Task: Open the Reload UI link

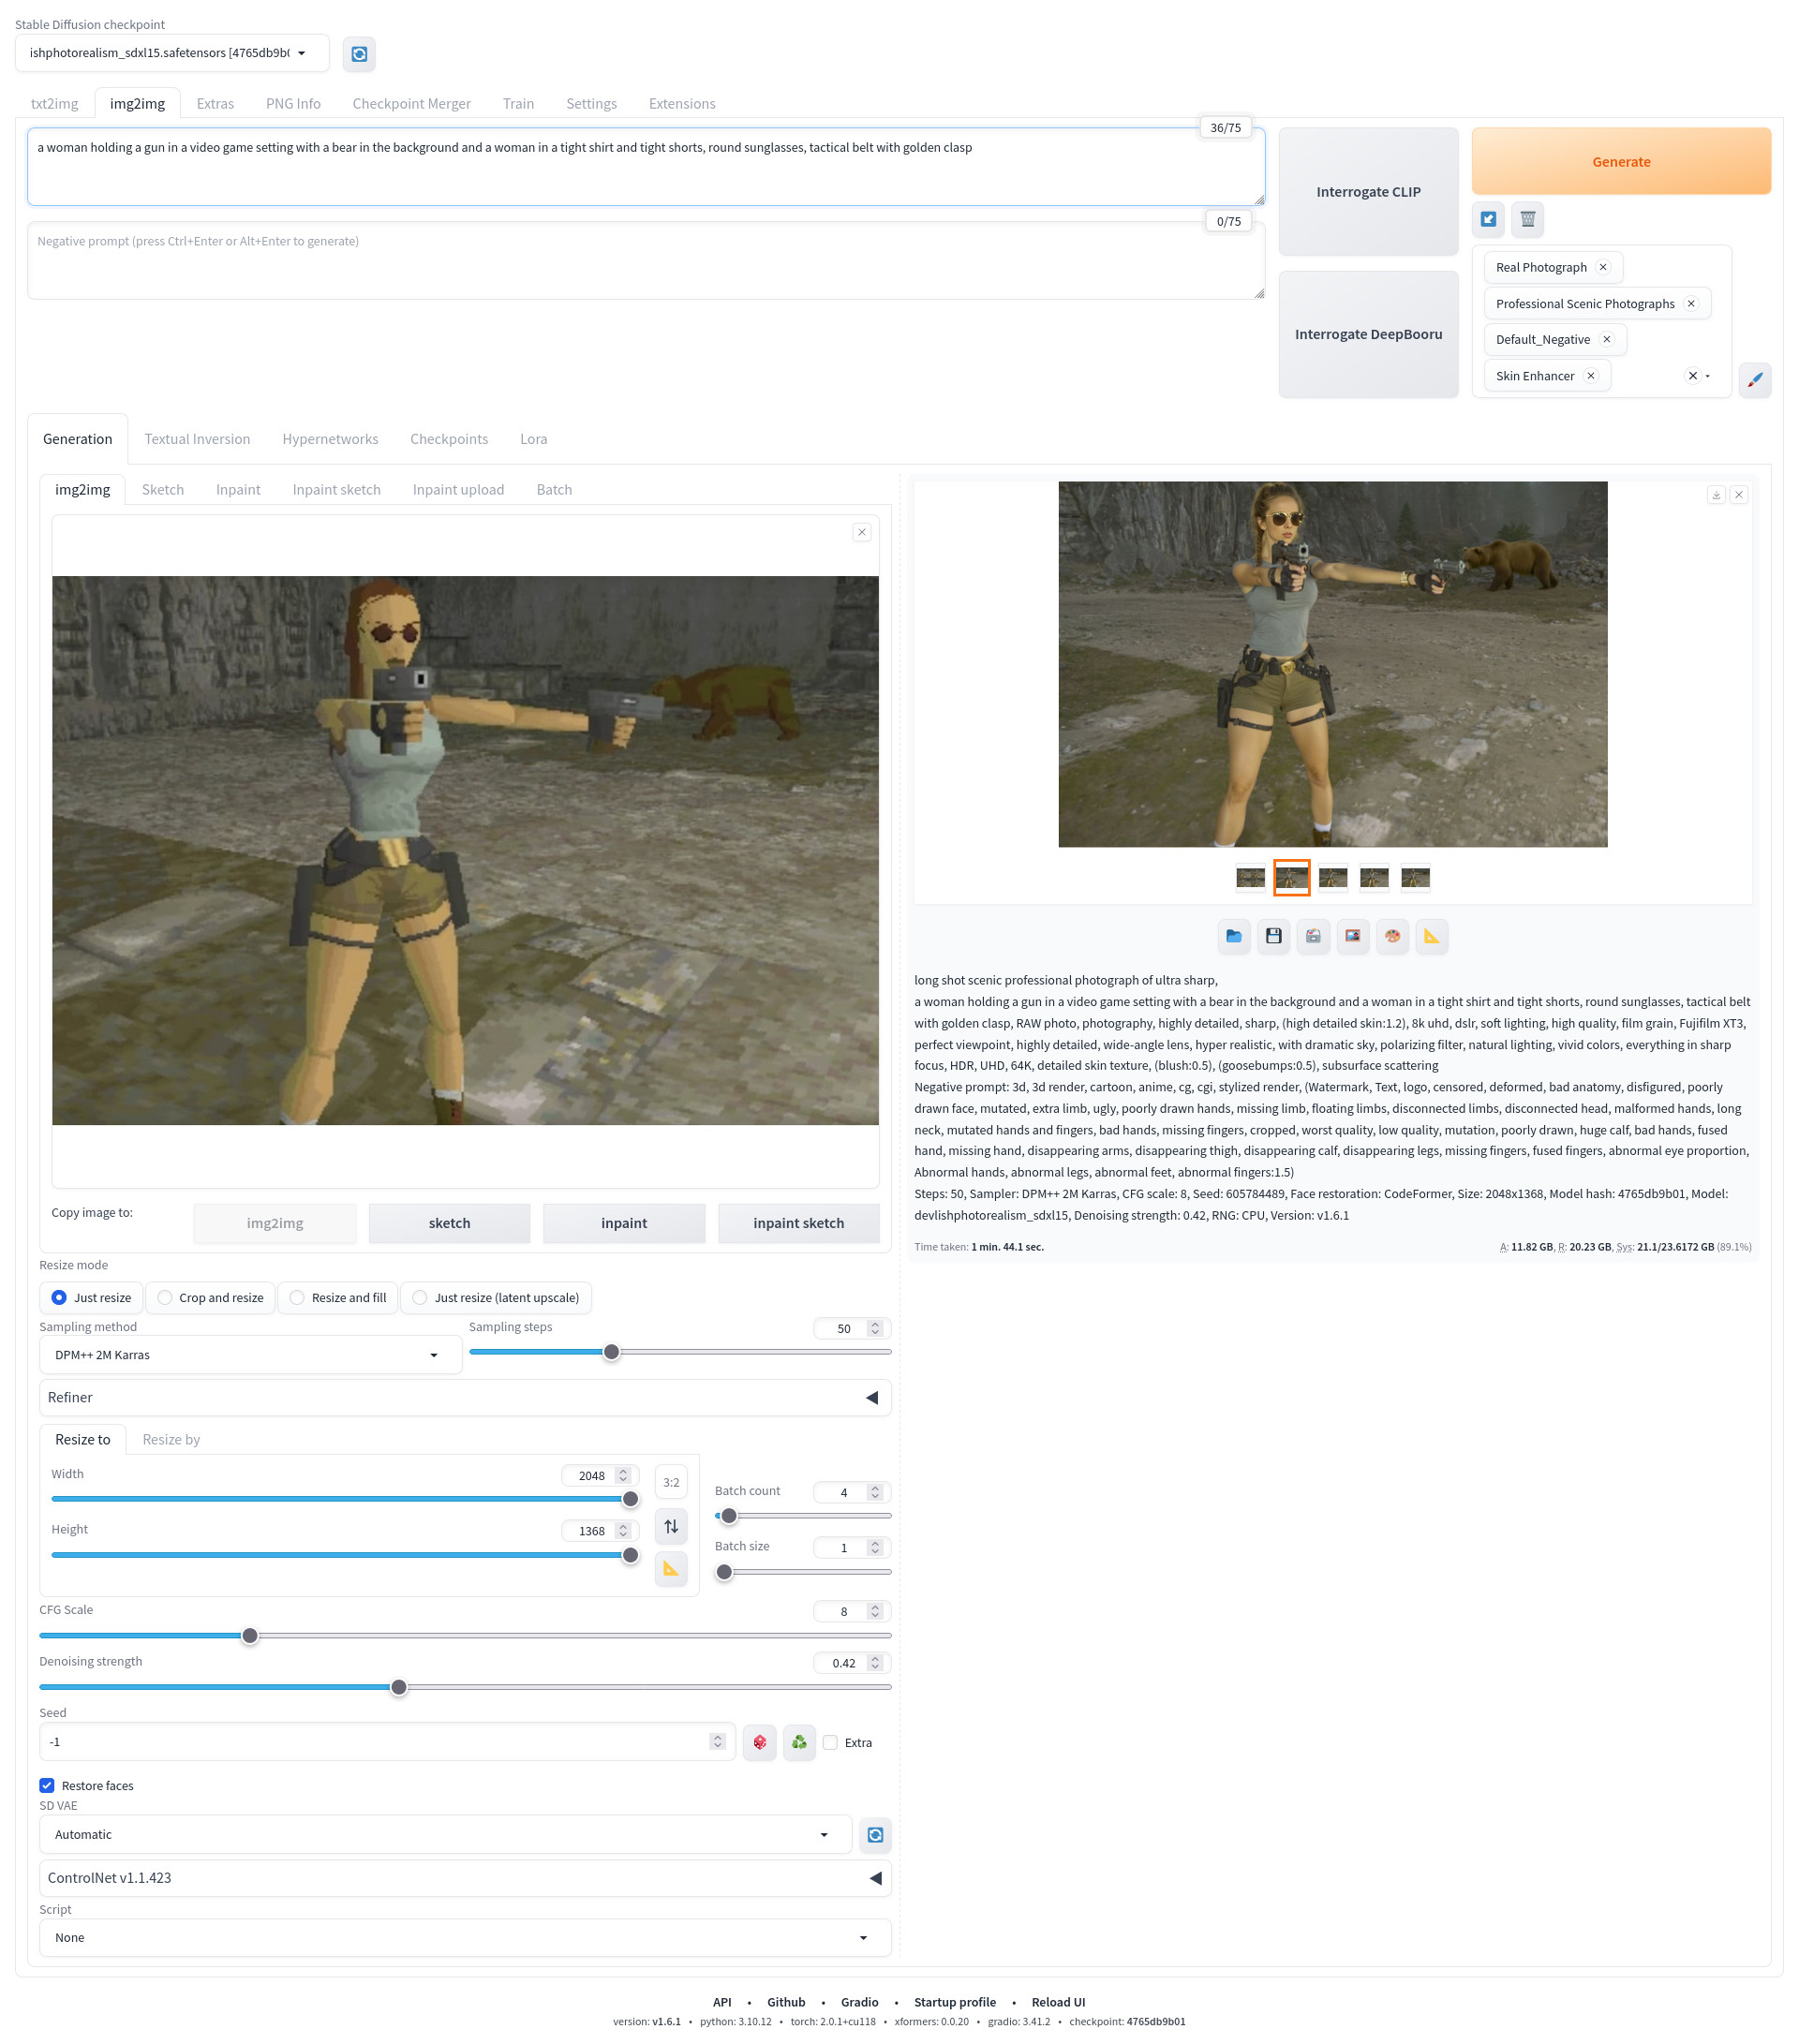Action: (x=1057, y=2002)
